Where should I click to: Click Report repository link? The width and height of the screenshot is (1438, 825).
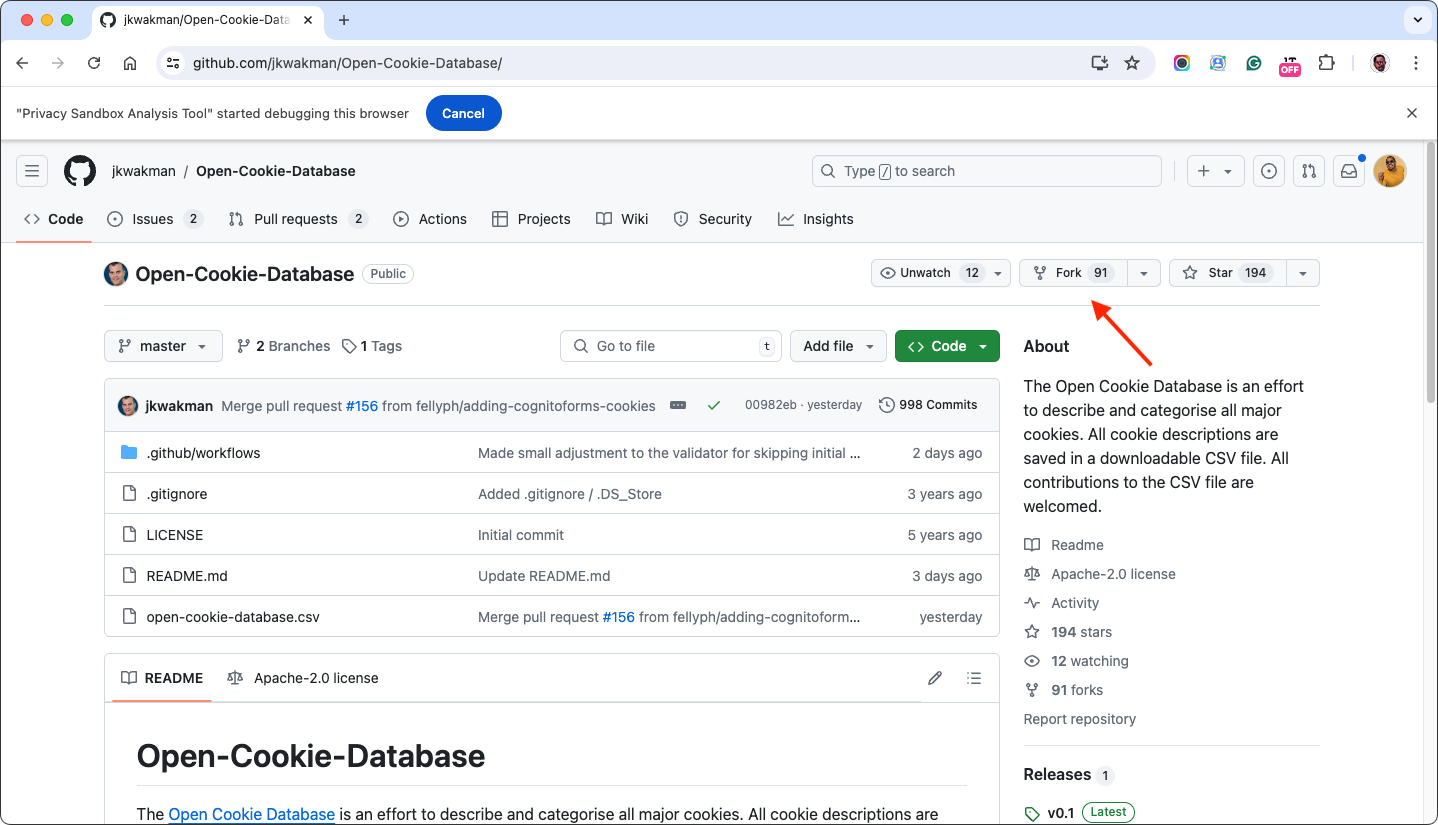point(1080,719)
